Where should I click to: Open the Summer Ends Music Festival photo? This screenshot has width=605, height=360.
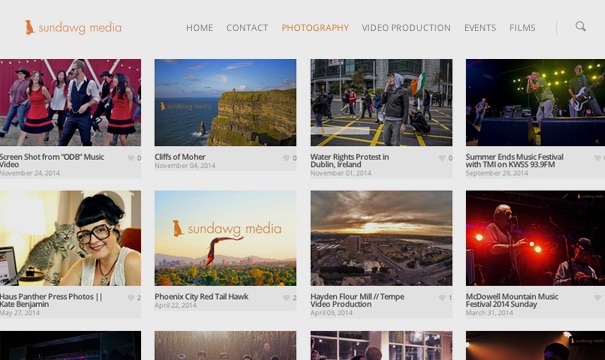point(535,102)
